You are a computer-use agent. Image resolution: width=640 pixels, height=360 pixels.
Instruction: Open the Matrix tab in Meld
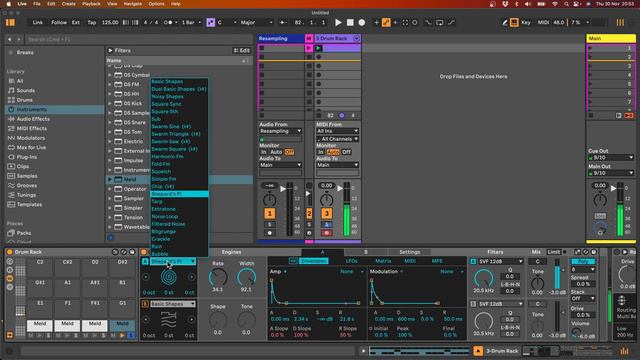383,261
